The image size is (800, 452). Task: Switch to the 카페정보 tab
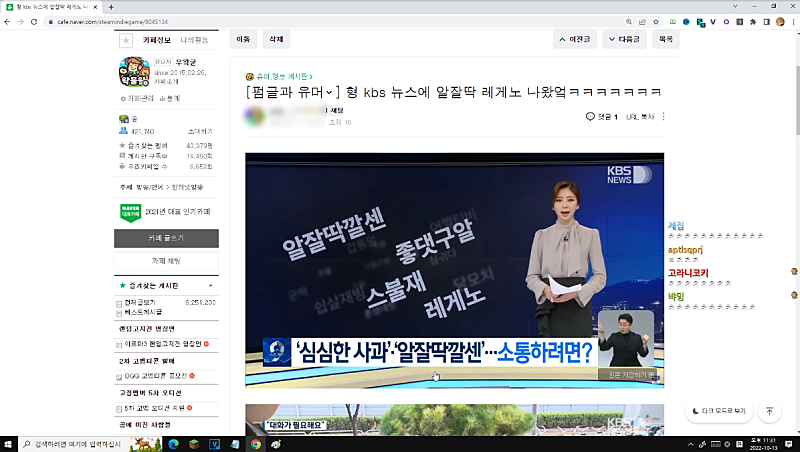(x=157, y=40)
